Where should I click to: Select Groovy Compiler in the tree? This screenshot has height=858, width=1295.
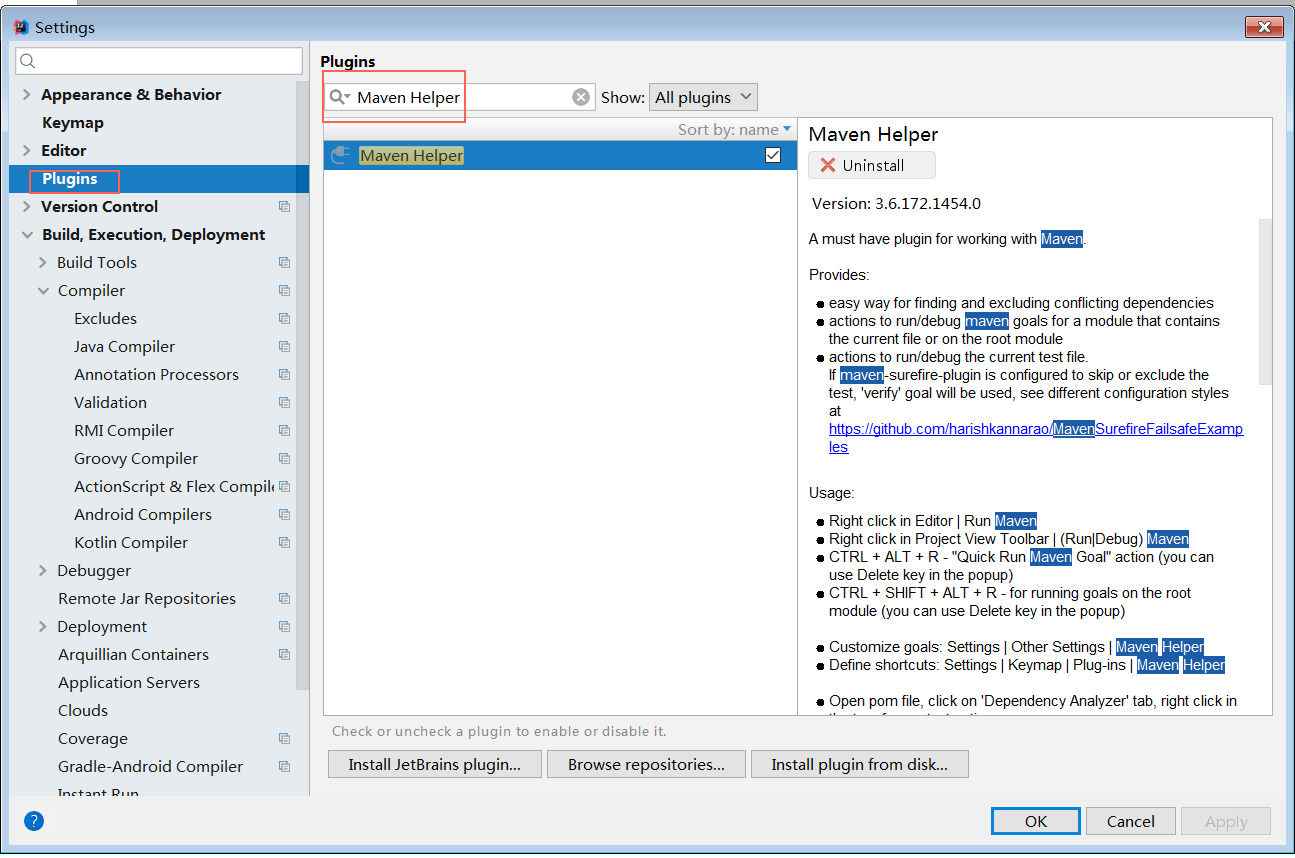(x=136, y=458)
